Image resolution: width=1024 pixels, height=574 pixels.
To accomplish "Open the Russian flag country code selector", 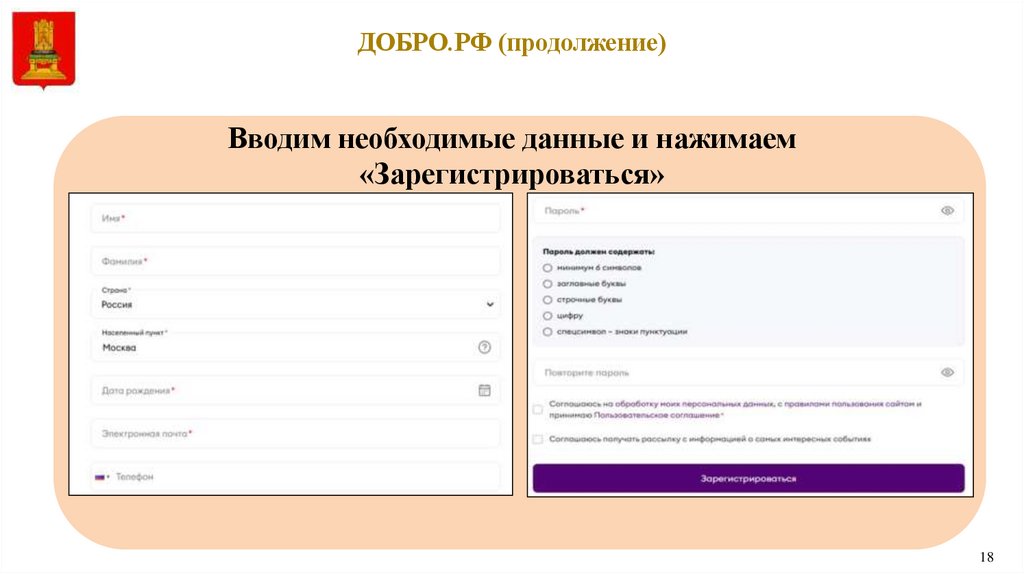I will click(102, 477).
